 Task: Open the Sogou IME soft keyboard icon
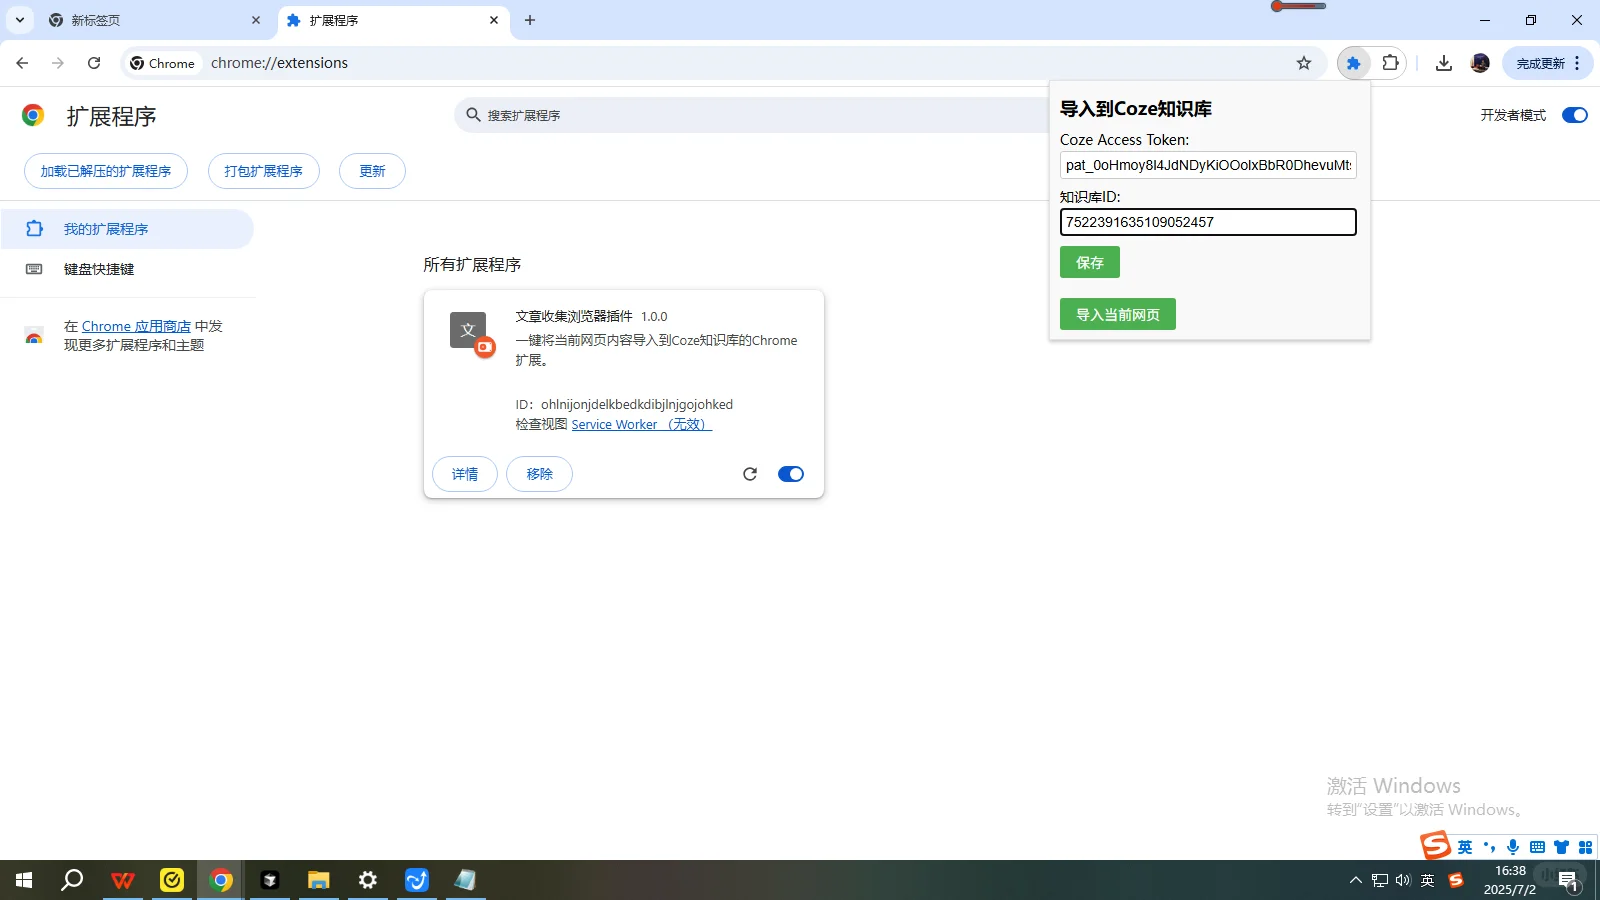(1538, 847)
